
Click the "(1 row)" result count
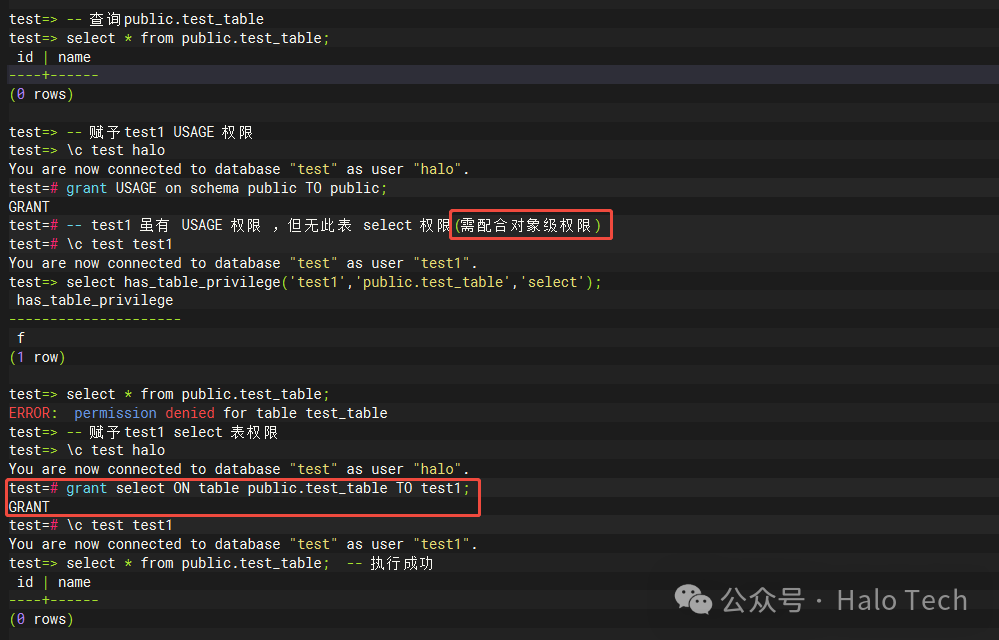click(x=37, y=357)
